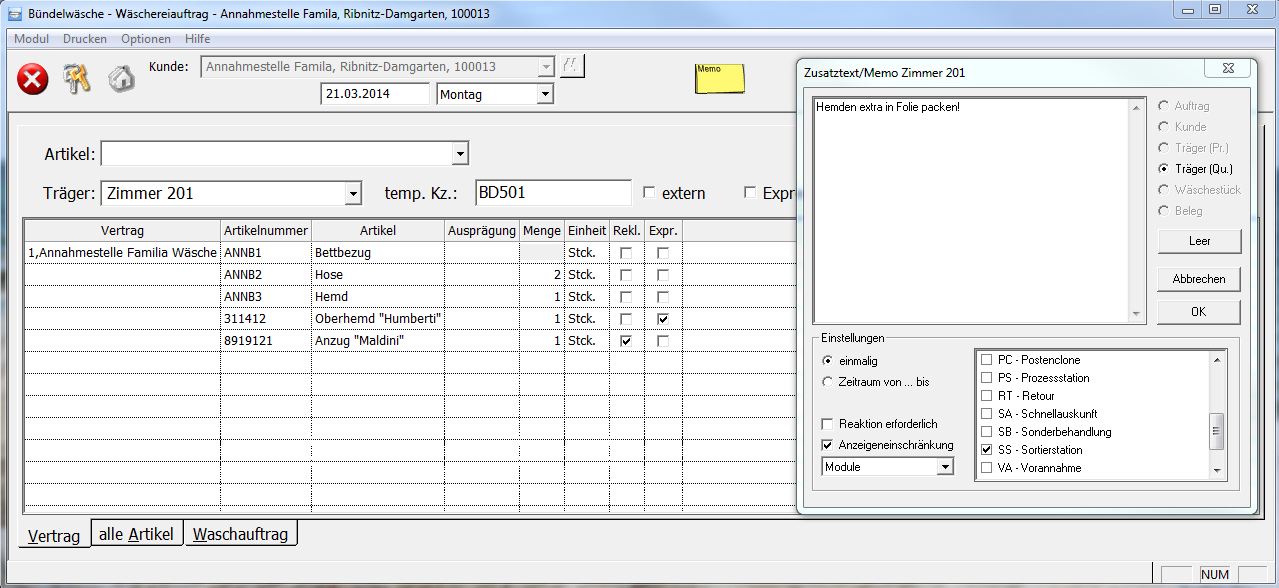
Task: Toggle the extern checkbox
Action: click(649, 193)
